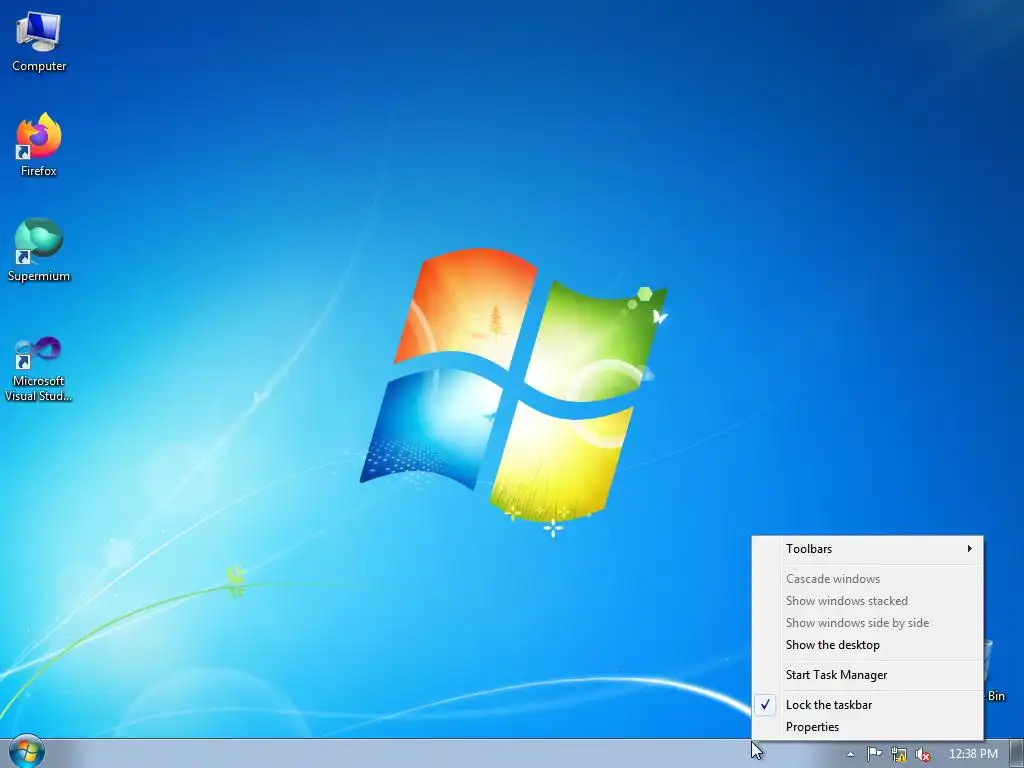This screenshot has width=1024, height=768.
Task: Select the Microsoft Visual Studio shortcut
Action: coord(39,369)
